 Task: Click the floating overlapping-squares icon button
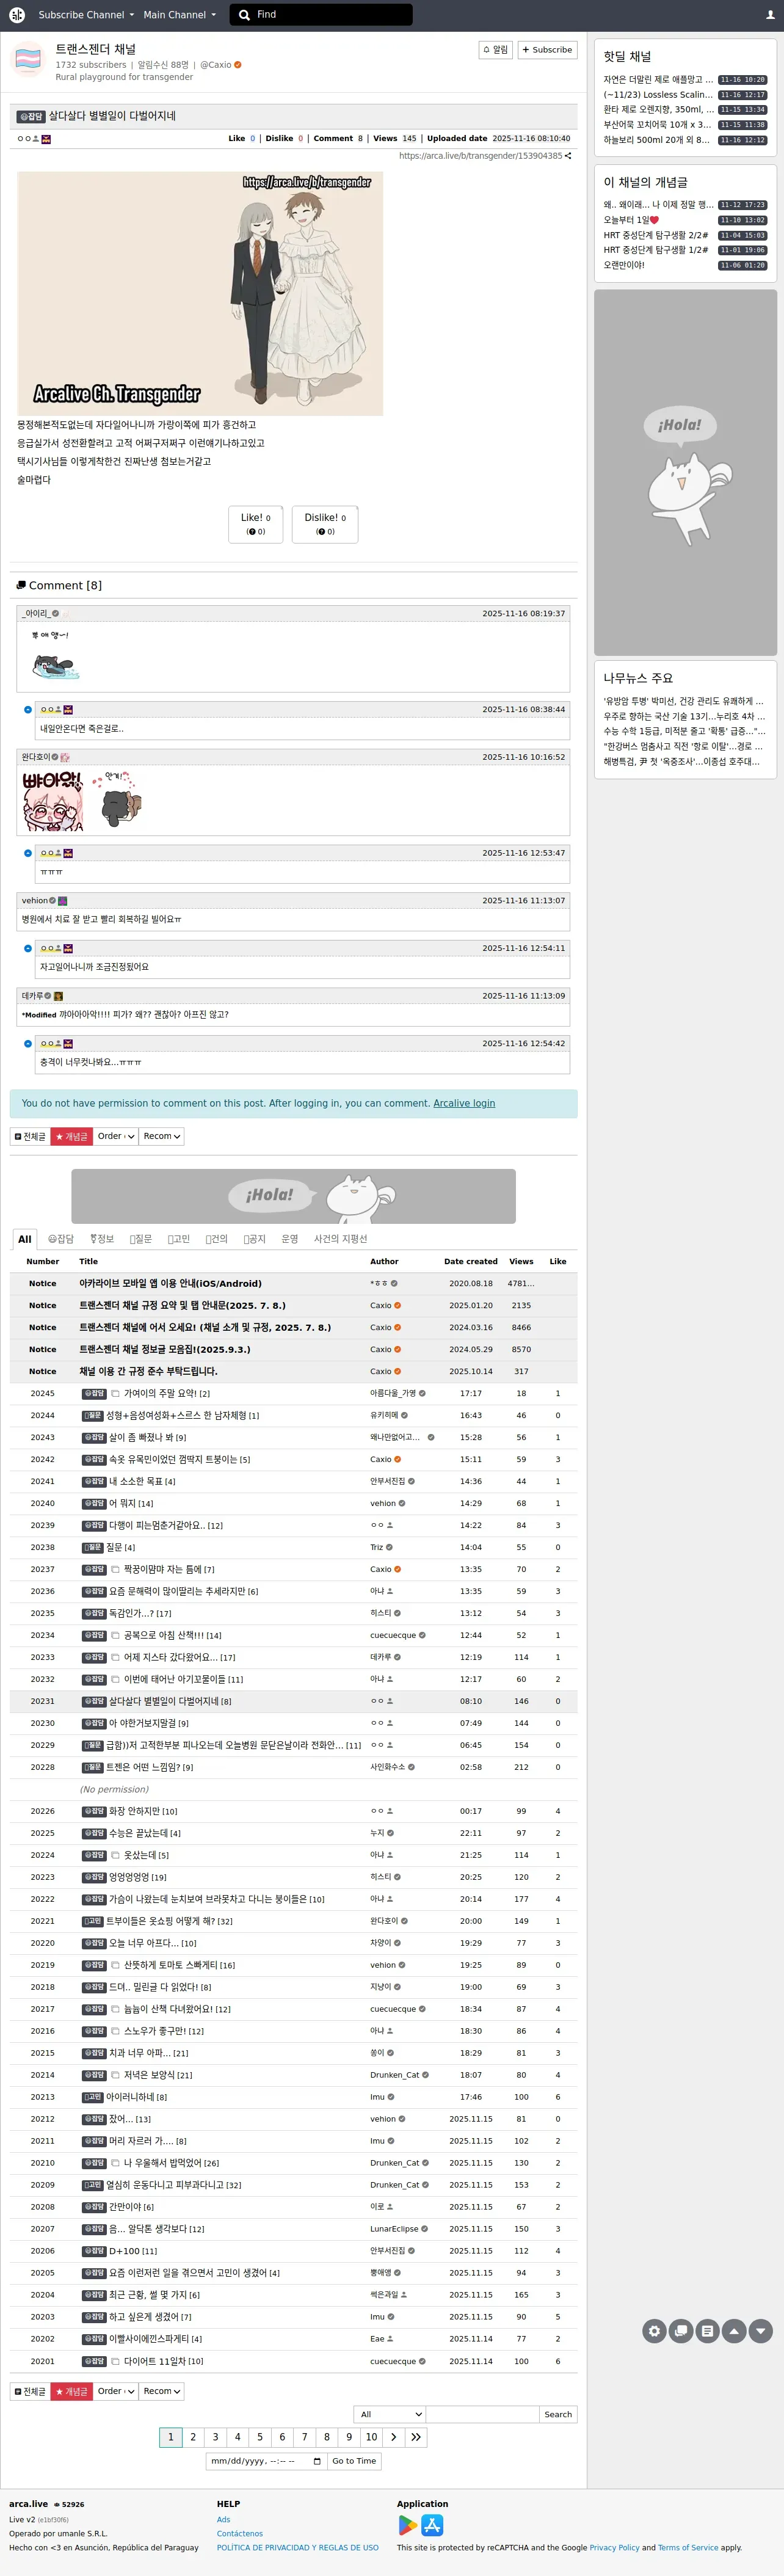[x=681, y=2330]
